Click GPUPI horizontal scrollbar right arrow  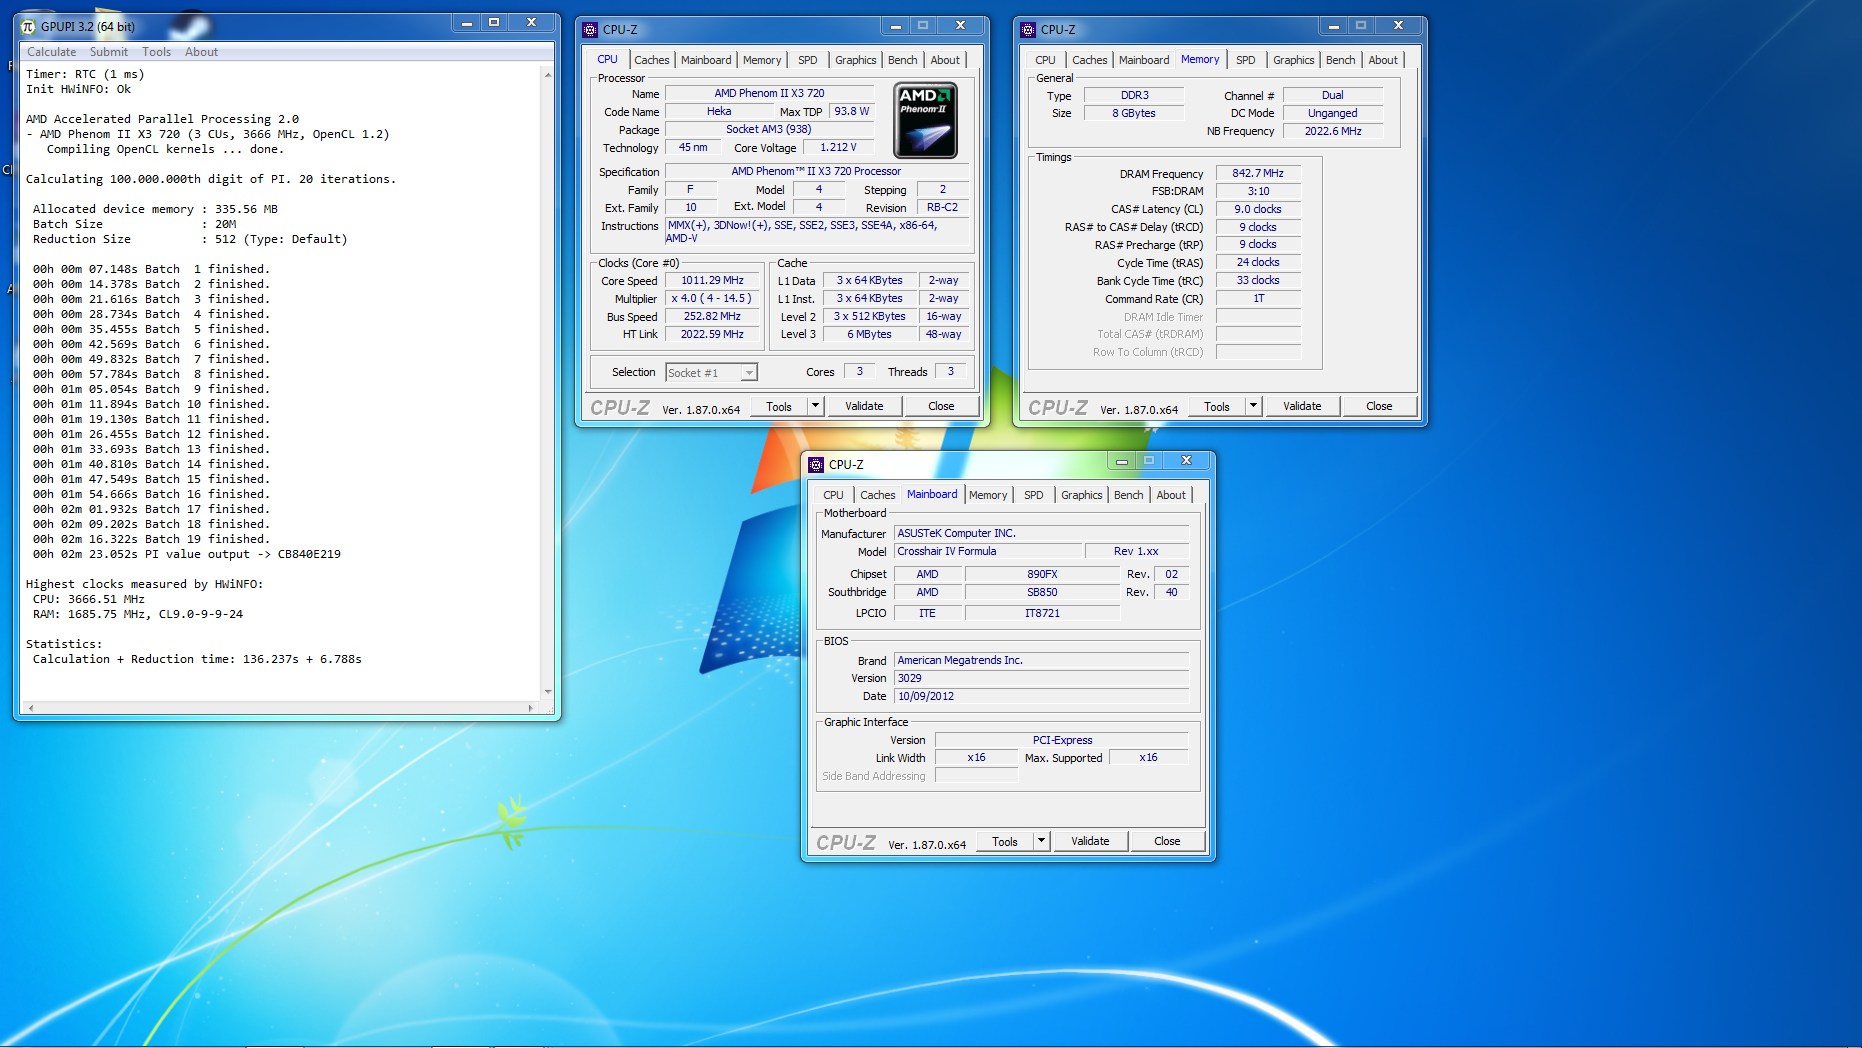pos(530,707)
